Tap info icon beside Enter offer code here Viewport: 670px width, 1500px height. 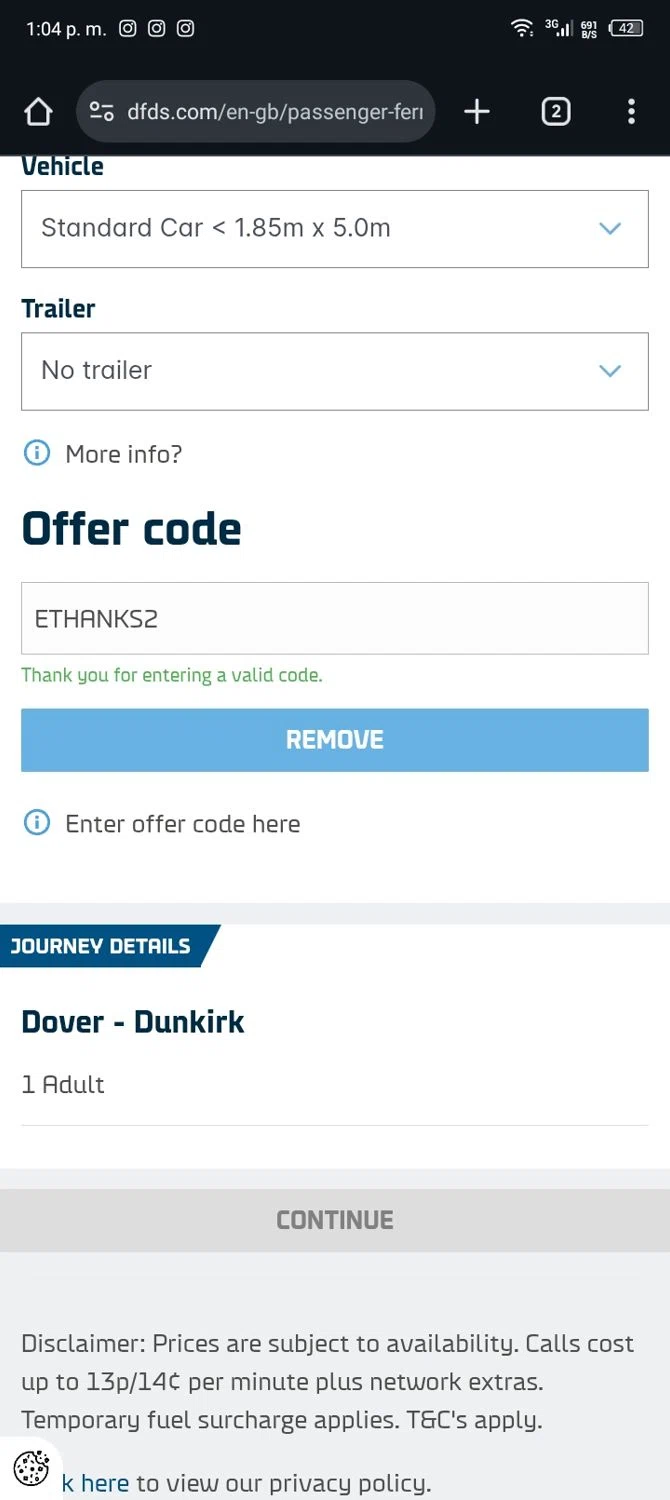(36, 824)
